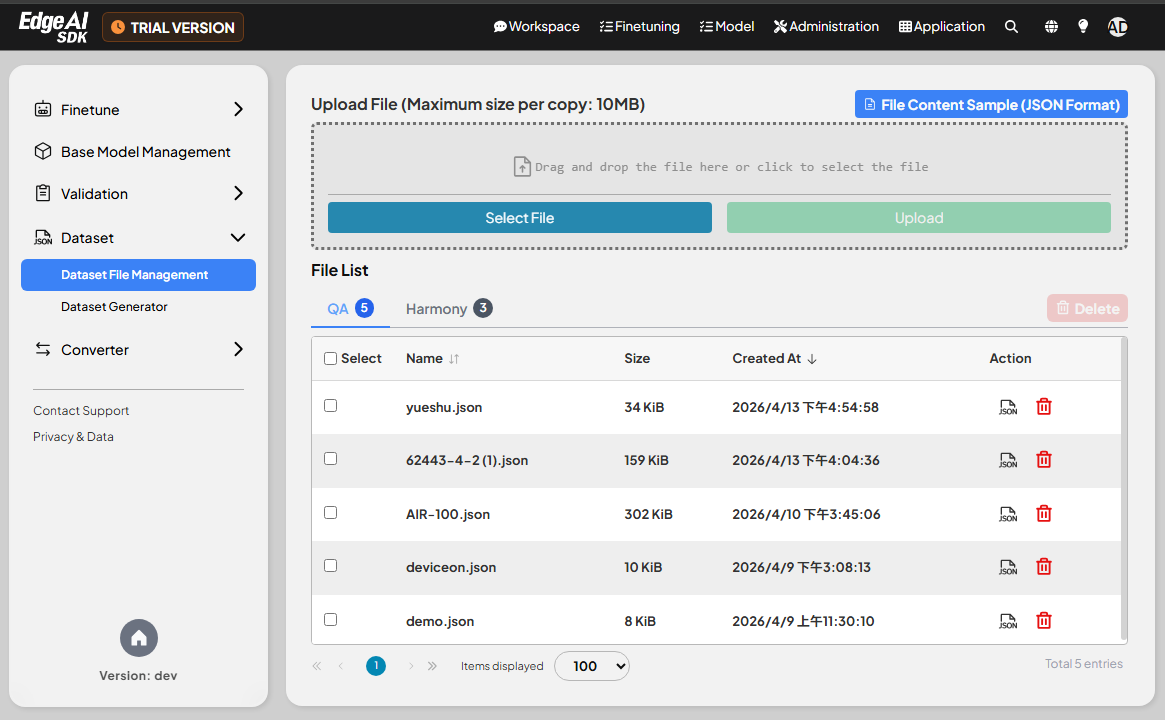Check the Select All checkbox in header
Viewport: 1165px width, 720px height.
pyautogui.click(x=329, y=358)
